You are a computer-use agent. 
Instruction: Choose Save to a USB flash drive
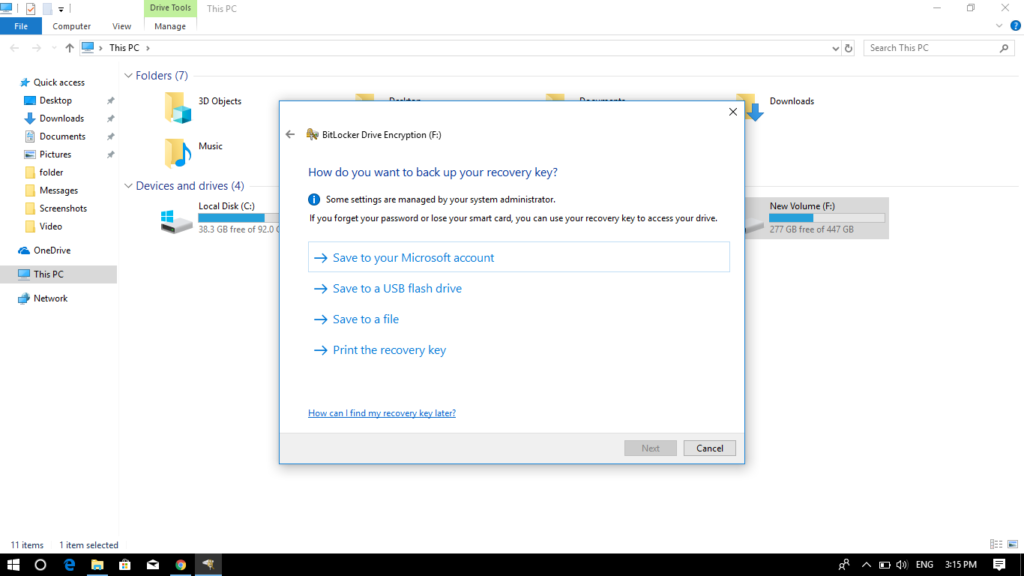click(x=387, y=288)
